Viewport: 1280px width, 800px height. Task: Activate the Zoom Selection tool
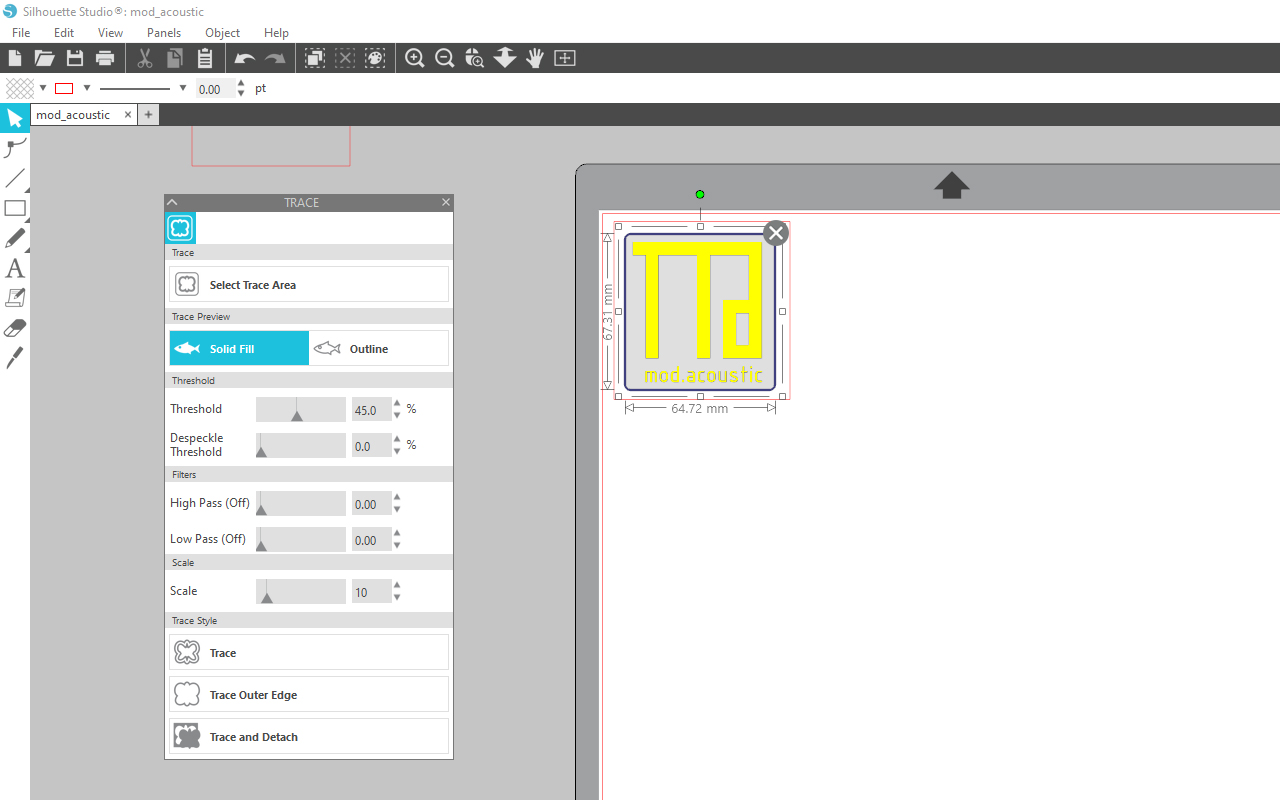point(475,58)
